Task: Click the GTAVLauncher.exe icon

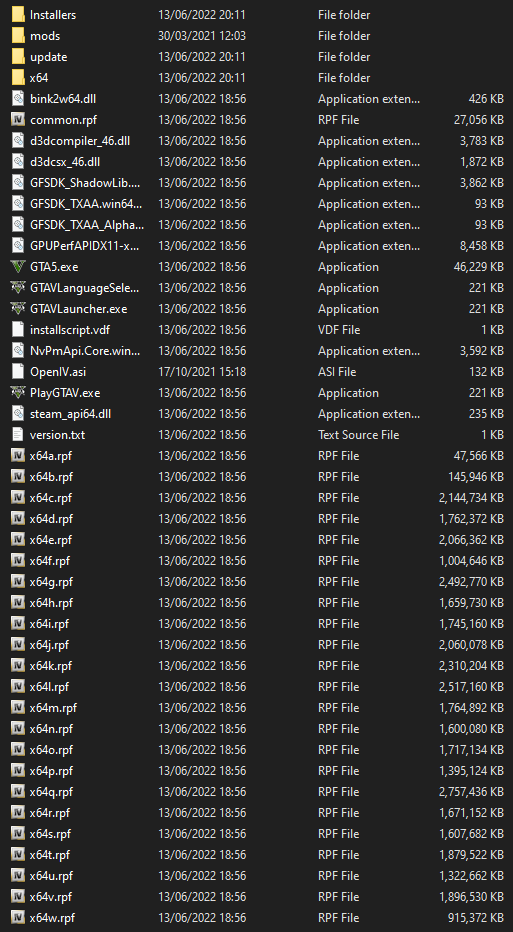Action: click(x=19, y=309)
